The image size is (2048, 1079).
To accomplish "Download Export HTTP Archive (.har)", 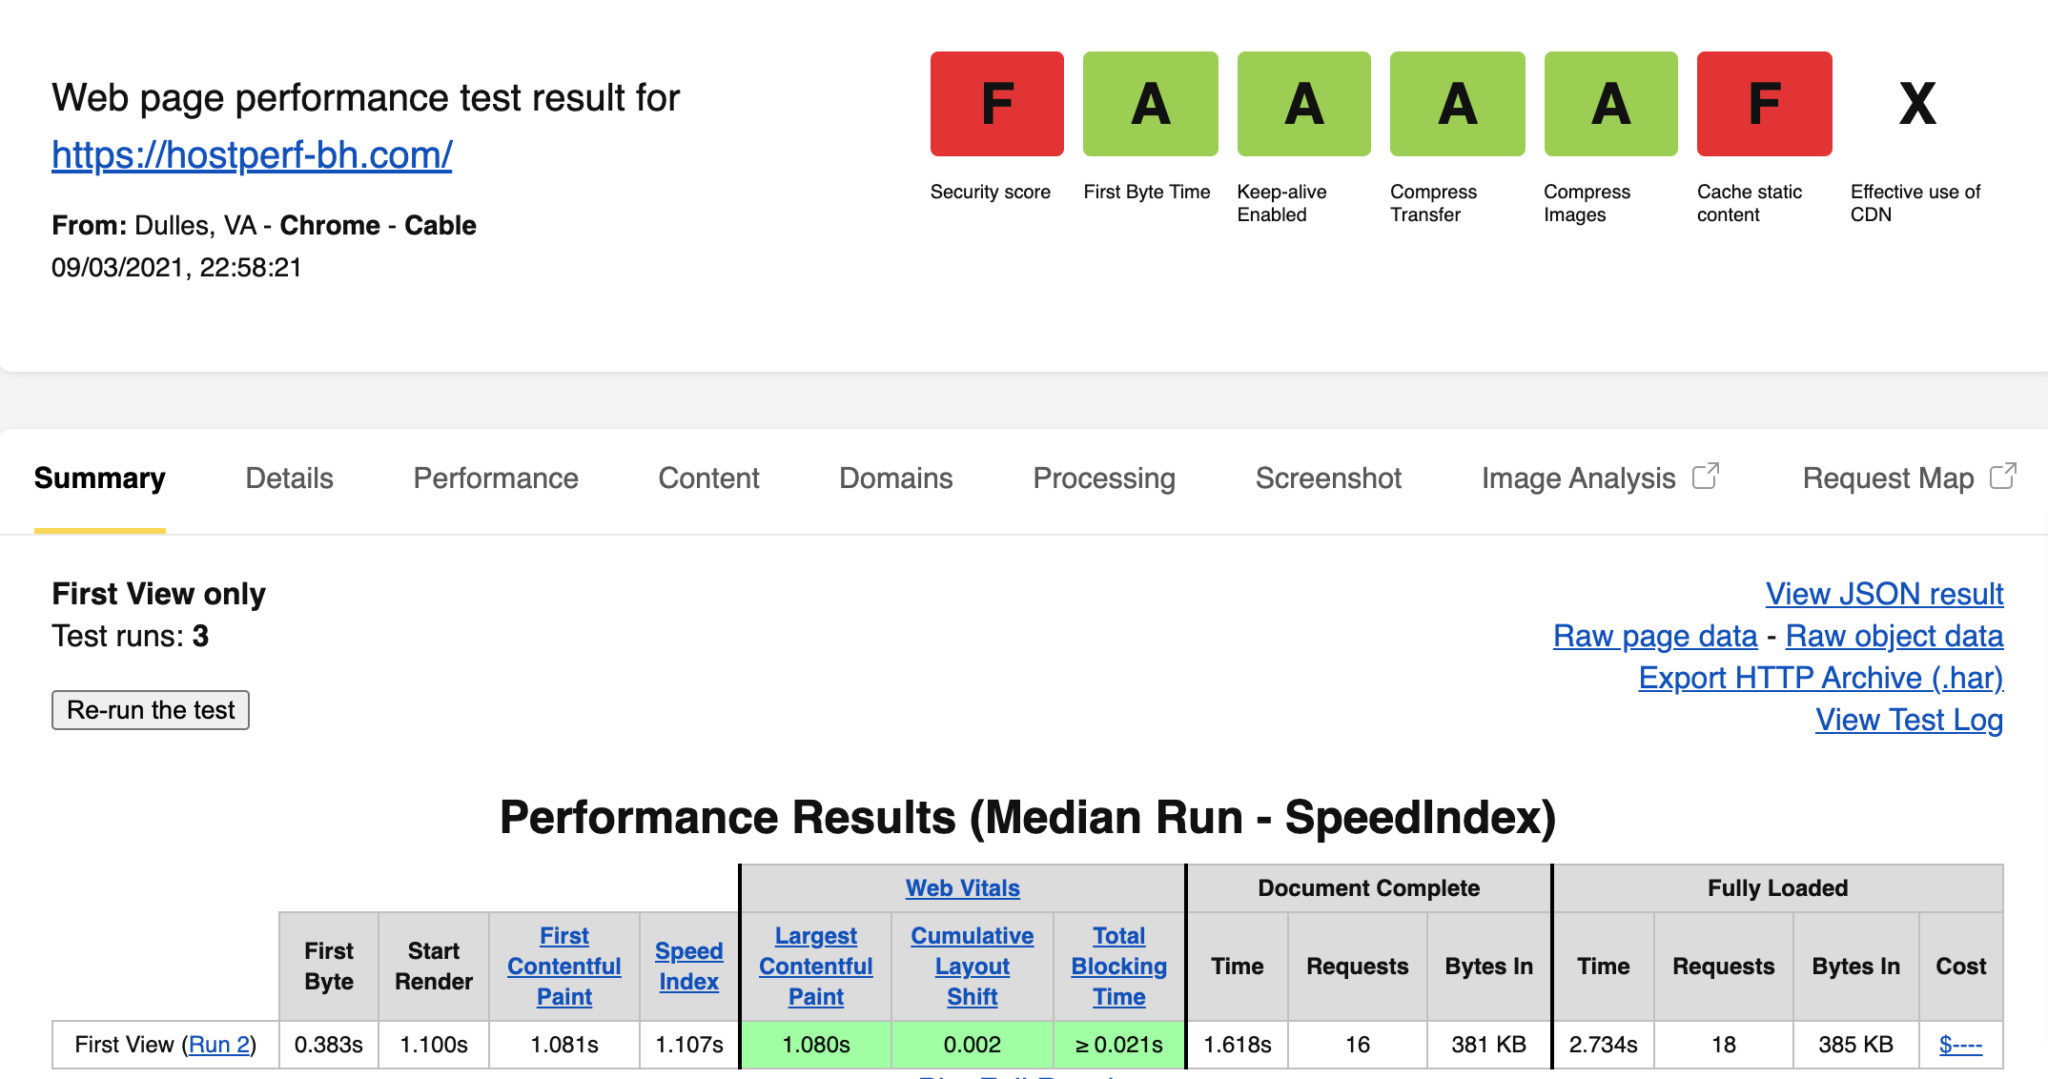I will (1821, 678).
